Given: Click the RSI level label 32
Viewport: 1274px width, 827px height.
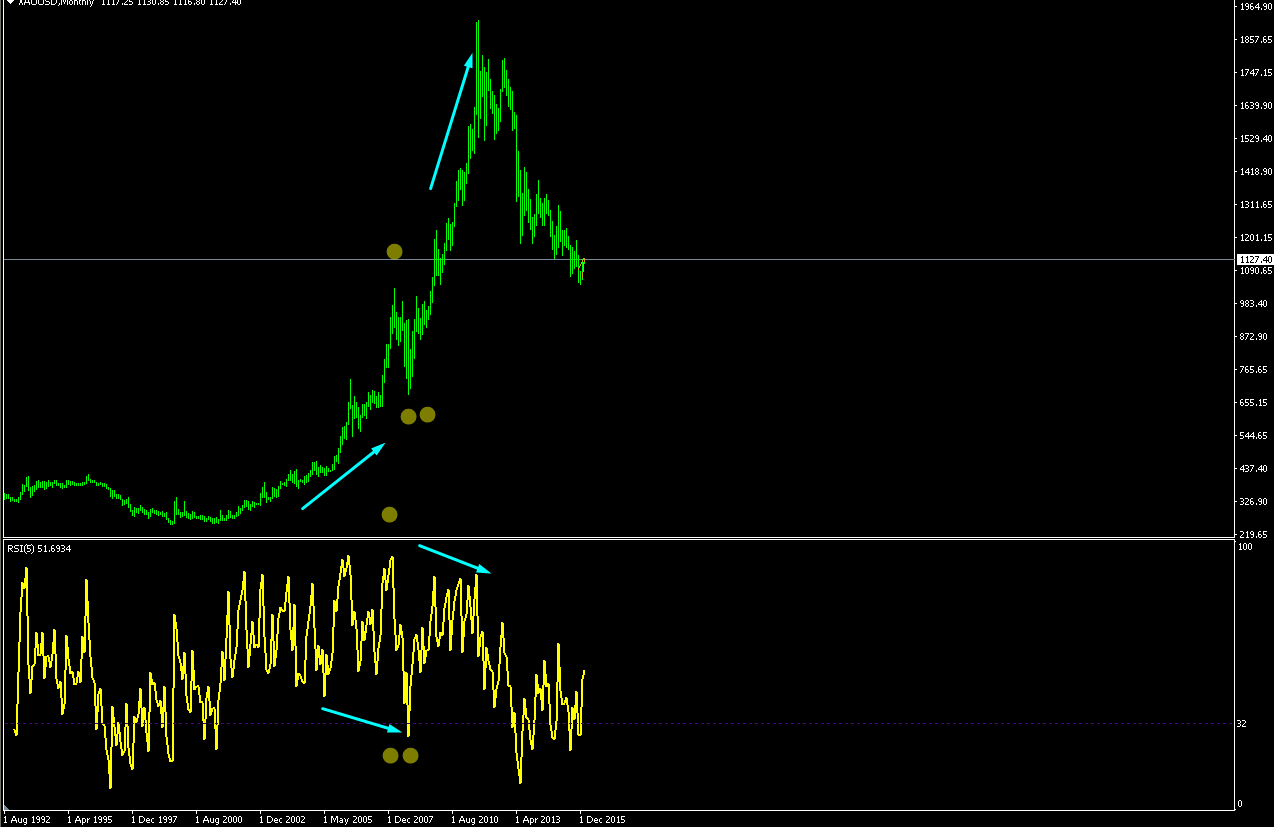Looking at the screenshot, I should [1242, 723].
